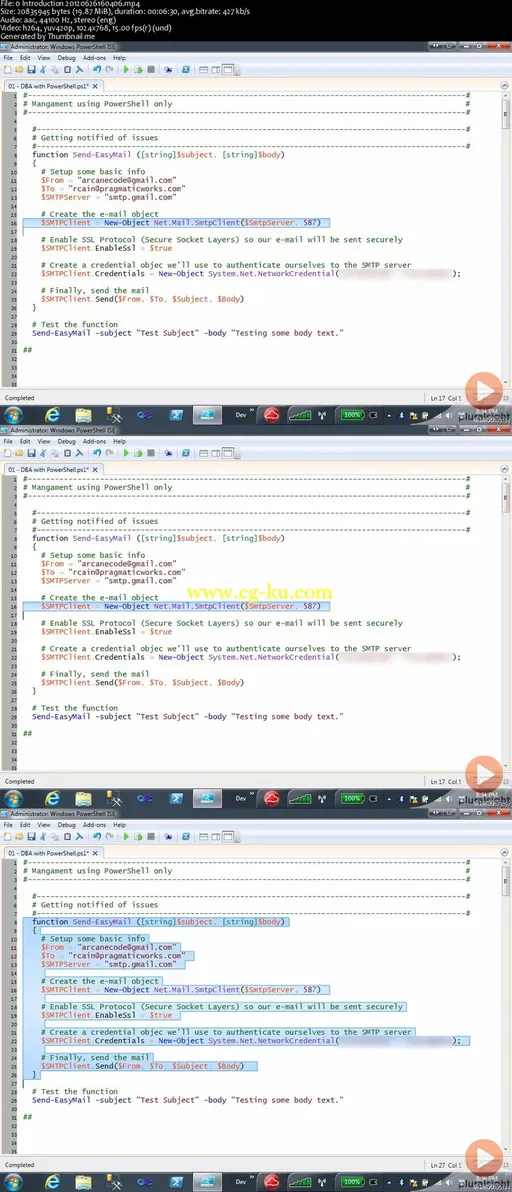The height and width of the screenshot is (1192, 512).
Task: Close the DBA with PowerShell.ps1 tab in the second frame
Action: pos(95,470)
